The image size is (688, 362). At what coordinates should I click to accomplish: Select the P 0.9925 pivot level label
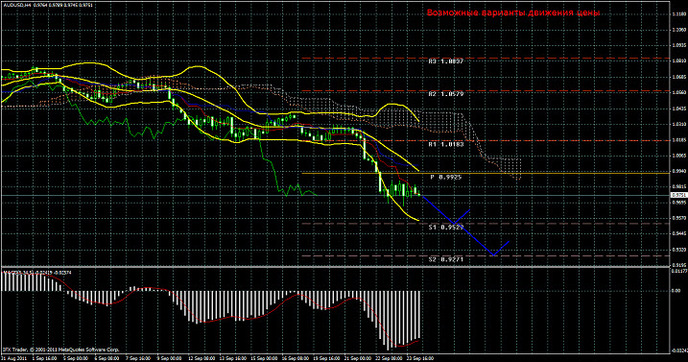[x=446, y=177]
